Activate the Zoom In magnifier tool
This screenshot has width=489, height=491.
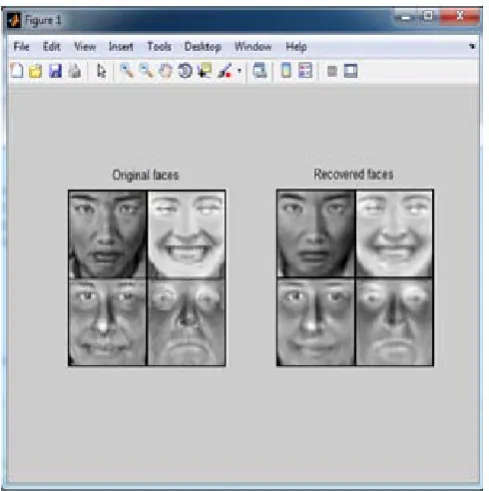click(127, 71)
